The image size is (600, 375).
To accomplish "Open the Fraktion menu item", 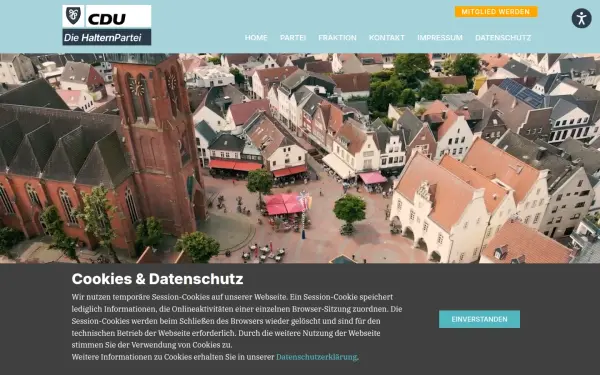I will pos(337,38).
